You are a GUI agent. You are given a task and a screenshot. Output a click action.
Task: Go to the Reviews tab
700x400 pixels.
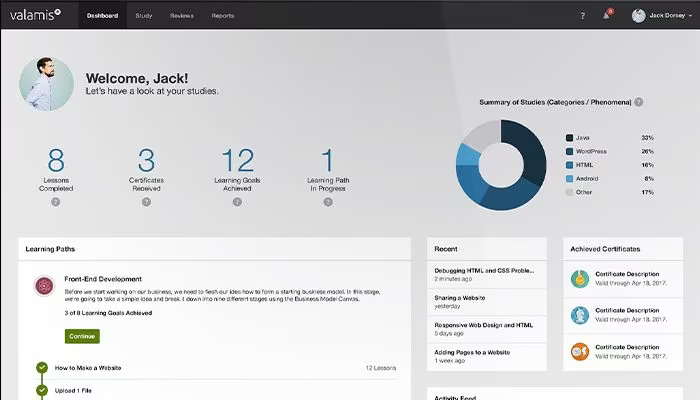coord(182,16)
